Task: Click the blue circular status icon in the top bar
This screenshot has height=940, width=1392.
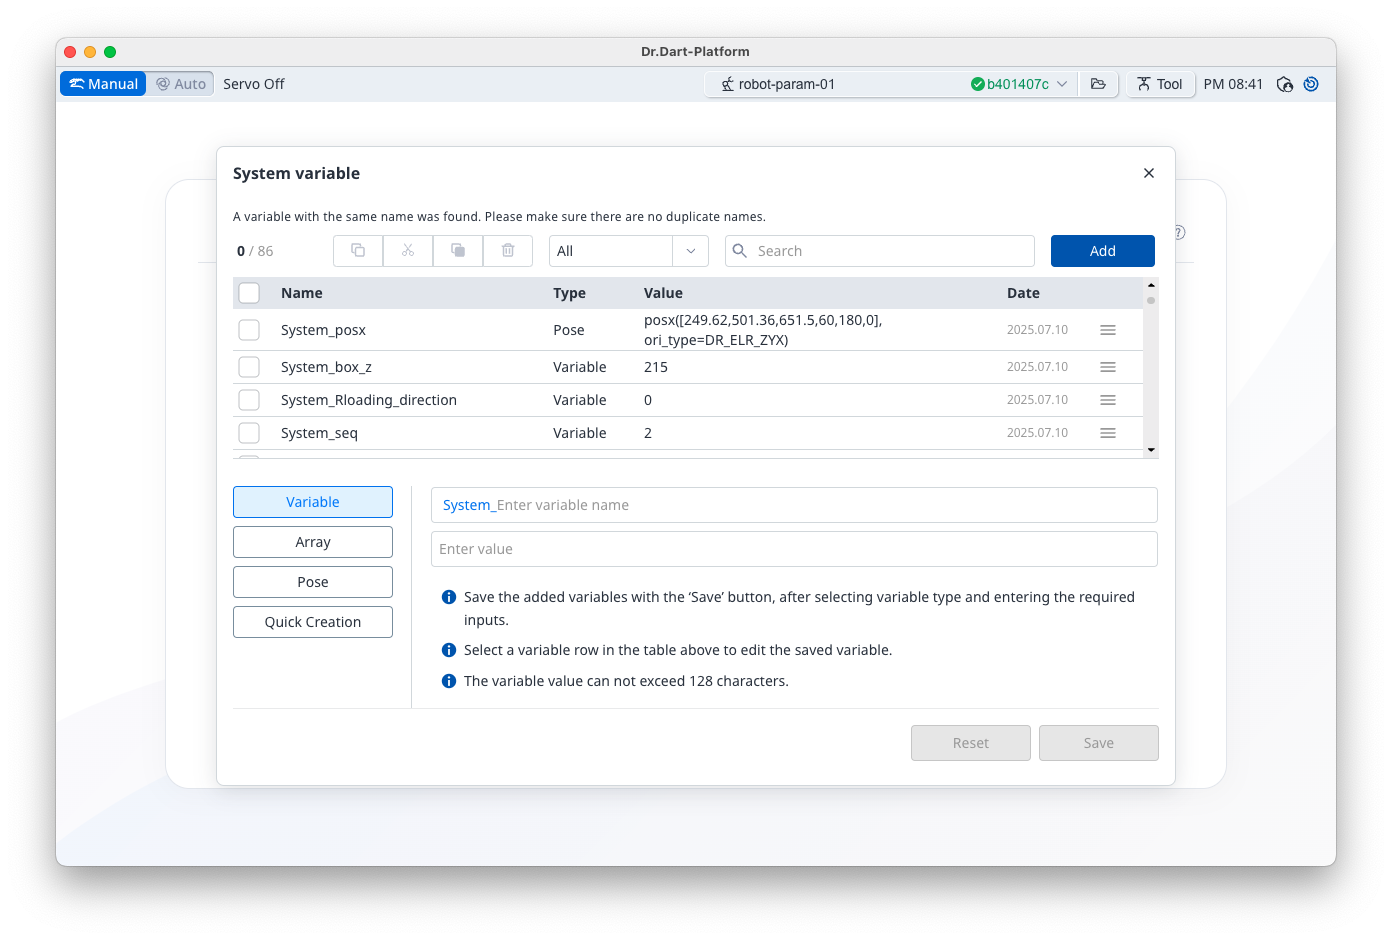Action: point(1311,84)
